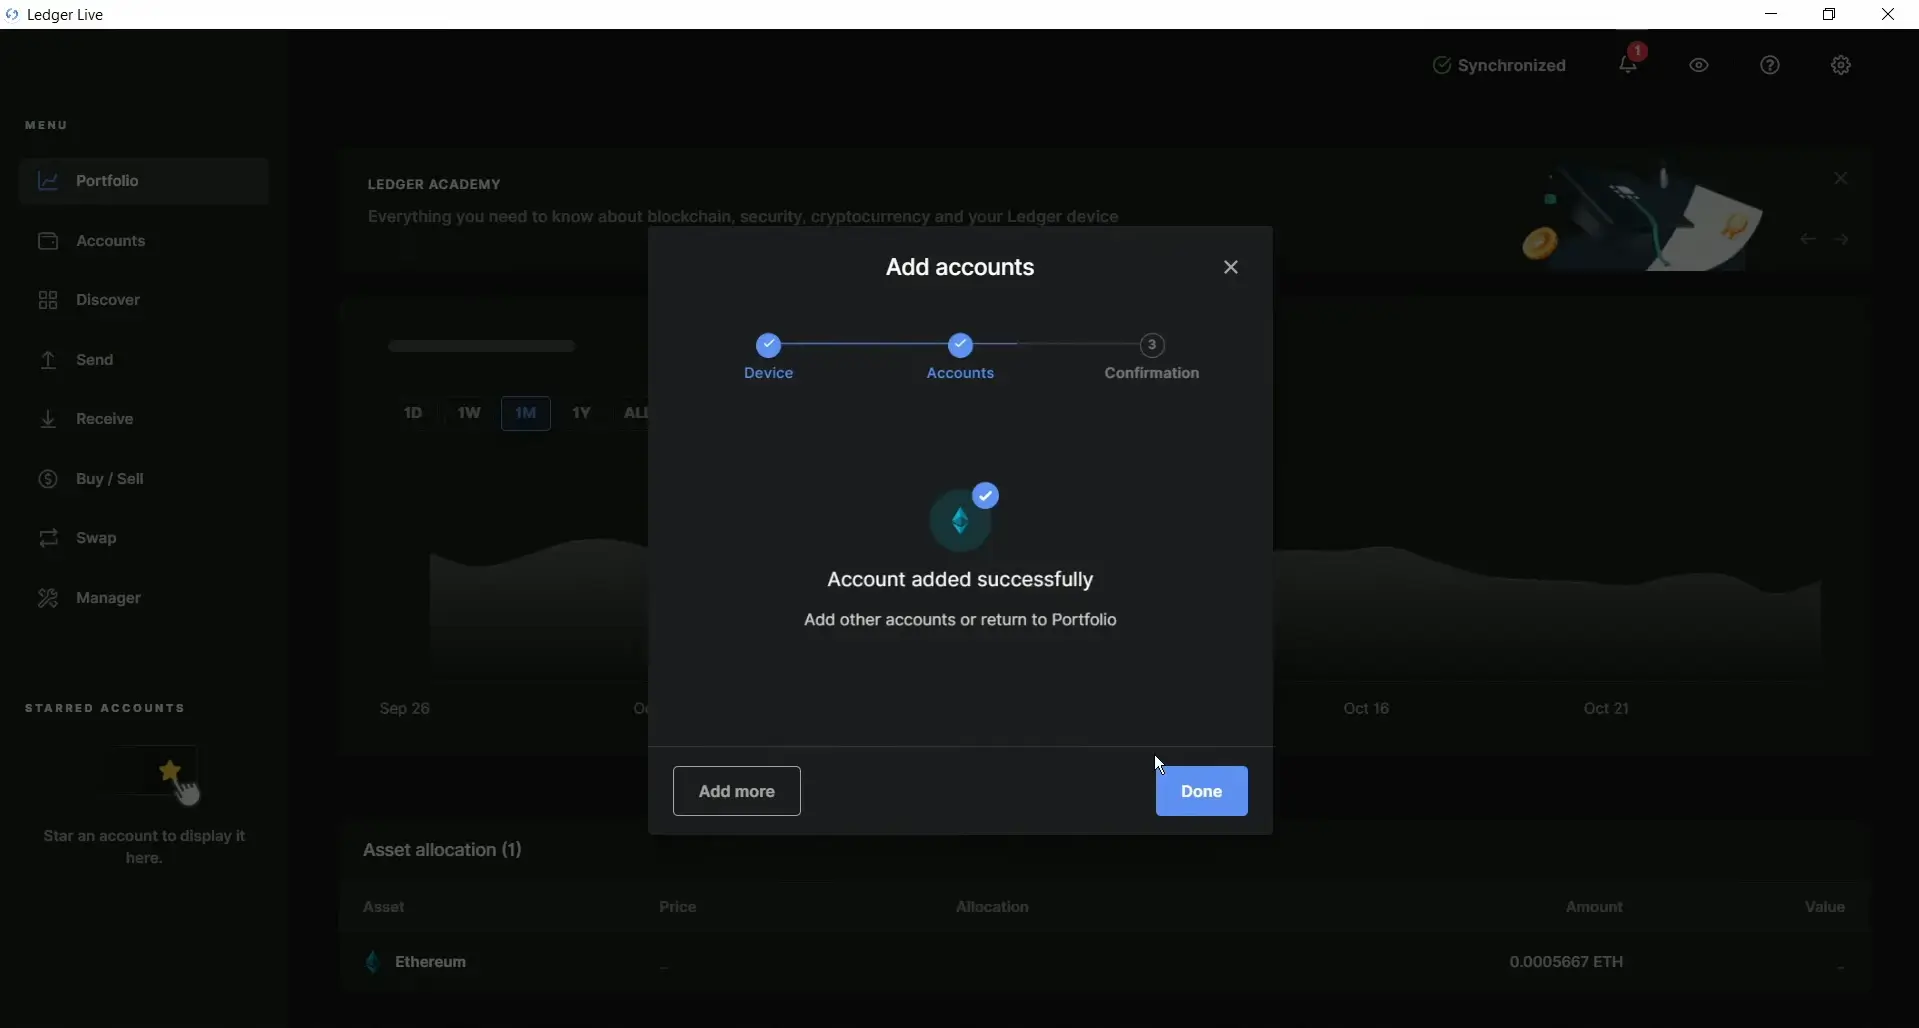Open Discover in the sidebar menu
This screenshot has height=1028, width=1919.
pos(107,300)
